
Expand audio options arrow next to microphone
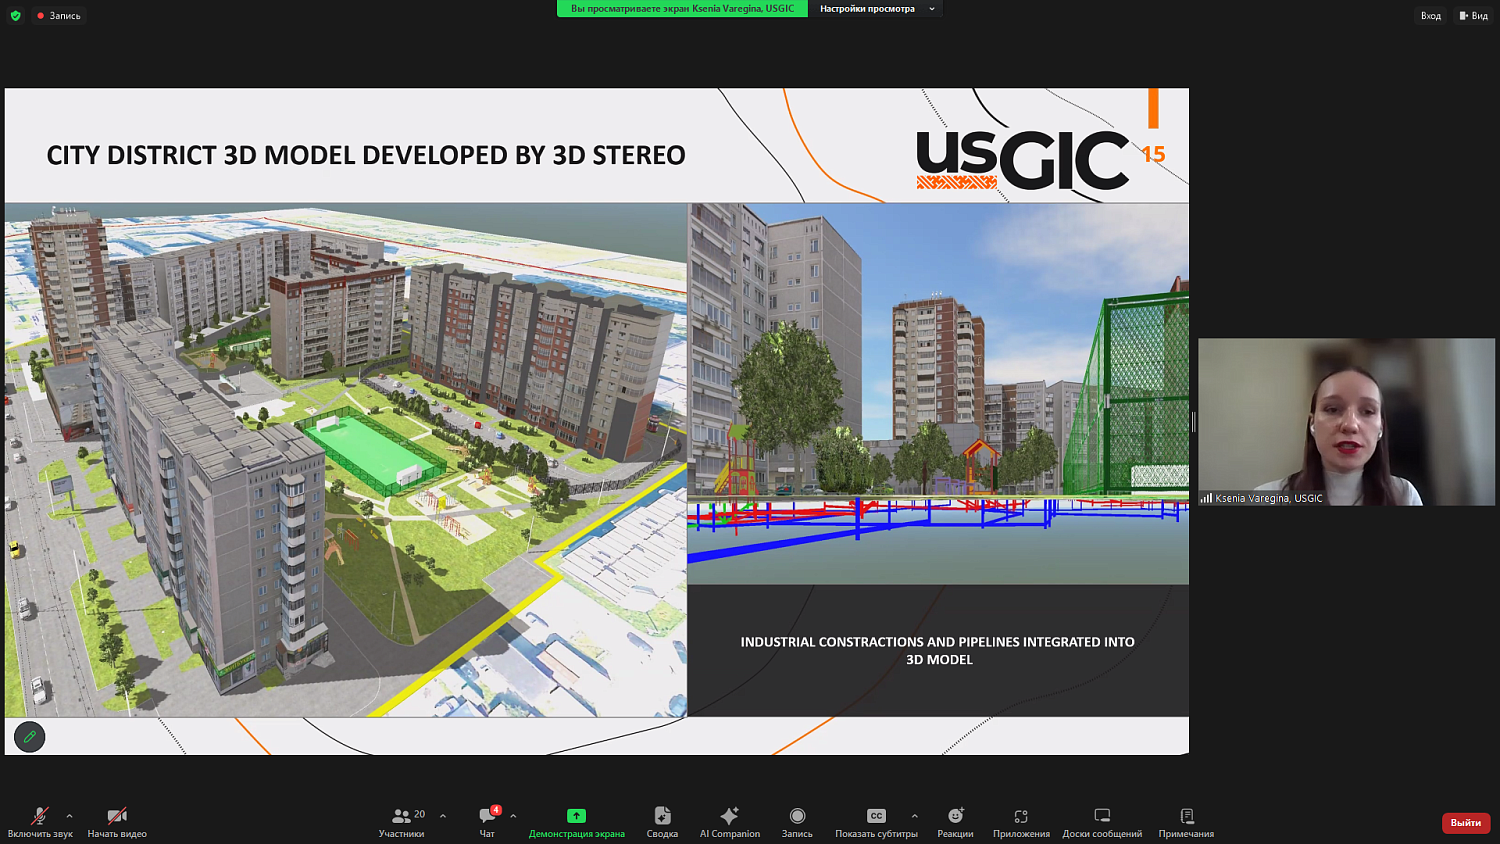pyautogui.click(x=69, y=816)
